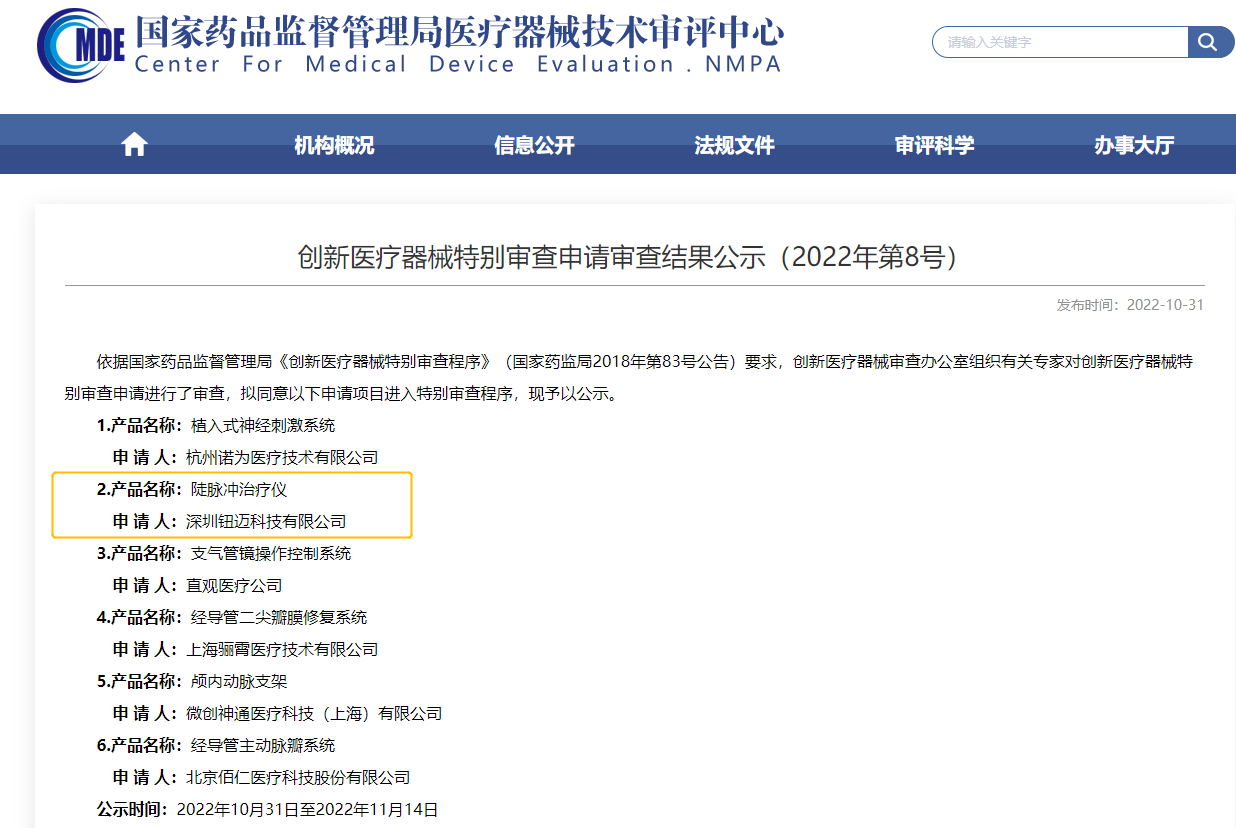Click product name 植入式神经刺激系统
Image resolution: width=1236 pixels, height=828 pixels.
click(263, 426)
